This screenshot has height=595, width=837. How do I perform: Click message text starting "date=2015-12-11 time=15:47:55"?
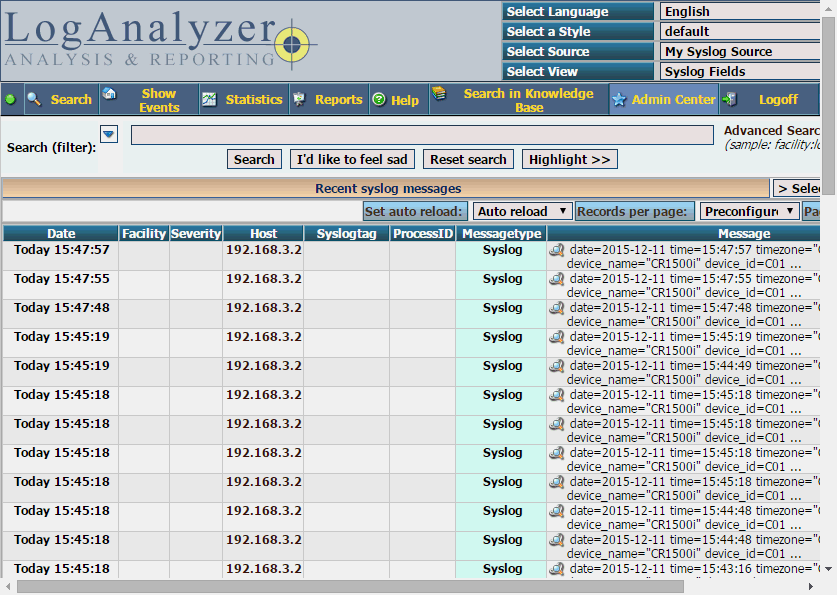pos(693,285)
